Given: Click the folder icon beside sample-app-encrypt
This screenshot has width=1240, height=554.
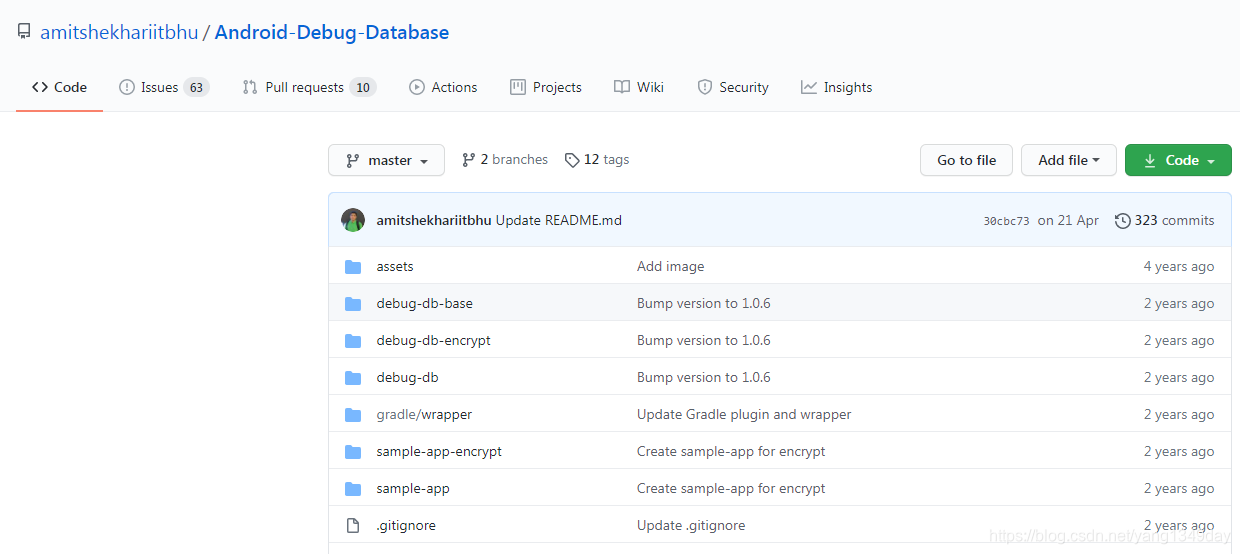Looking at the screenshot, I should 353,452.
